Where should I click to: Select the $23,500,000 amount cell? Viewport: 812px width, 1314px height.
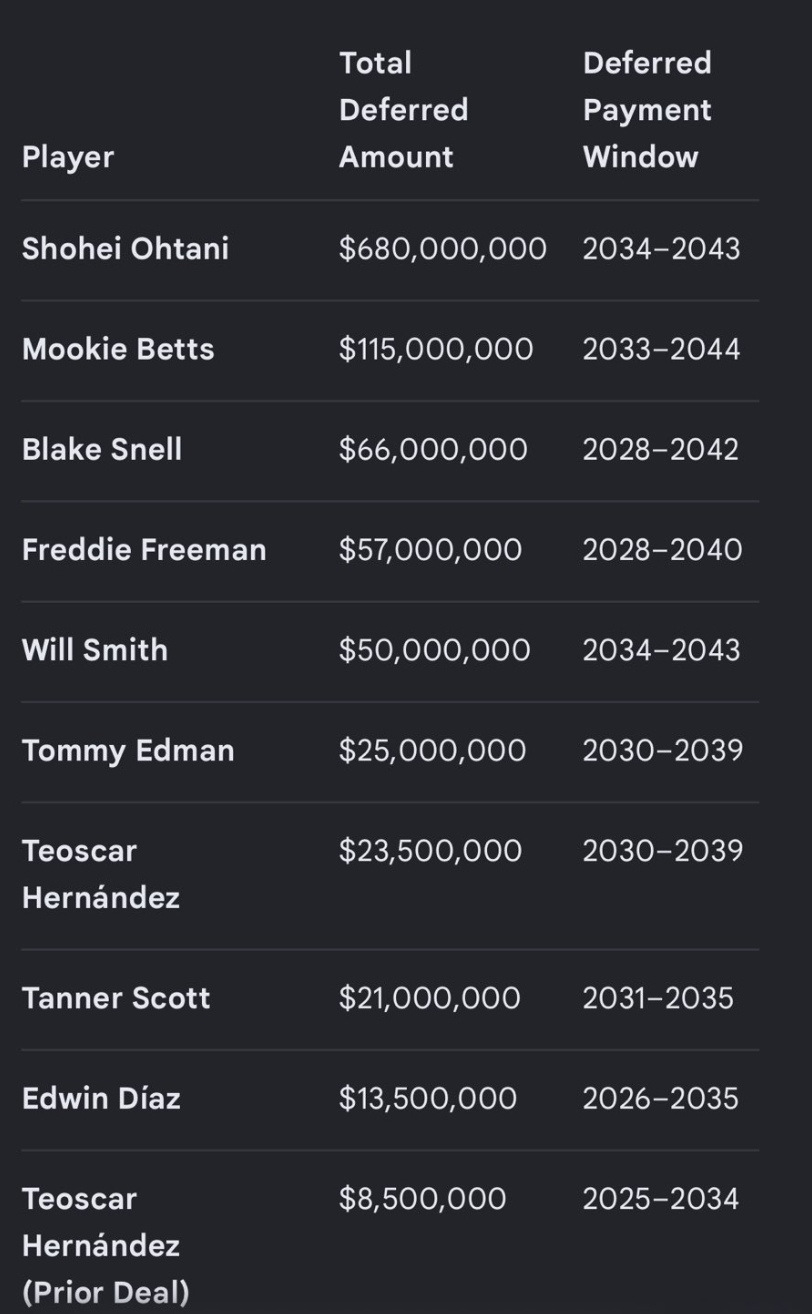coord(430,851)
